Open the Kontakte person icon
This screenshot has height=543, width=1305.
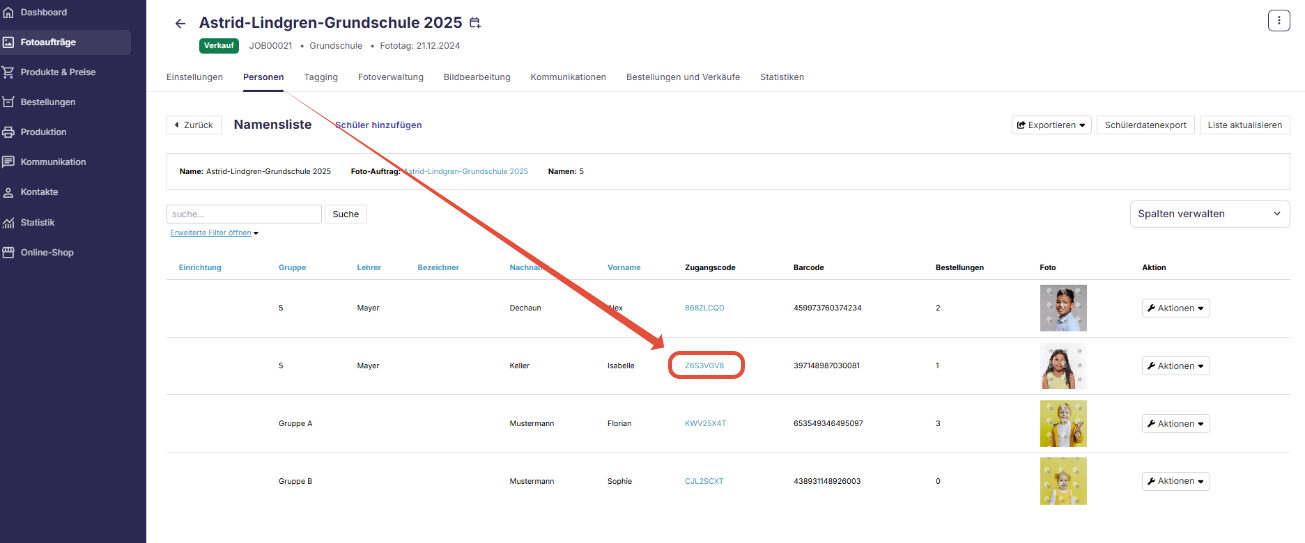[9, 192]
